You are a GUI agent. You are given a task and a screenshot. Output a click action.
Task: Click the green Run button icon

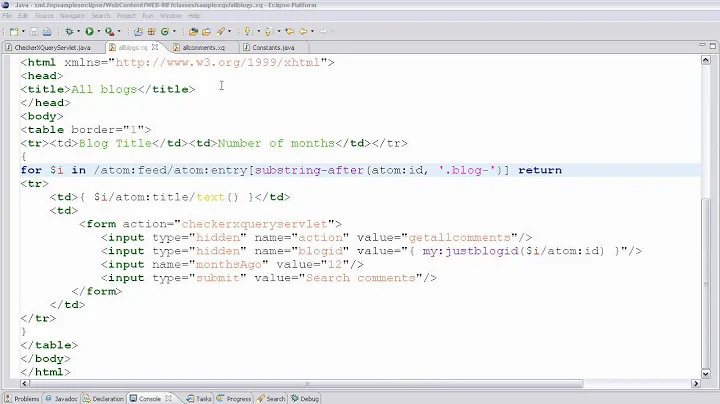click(x=90, y=32)
